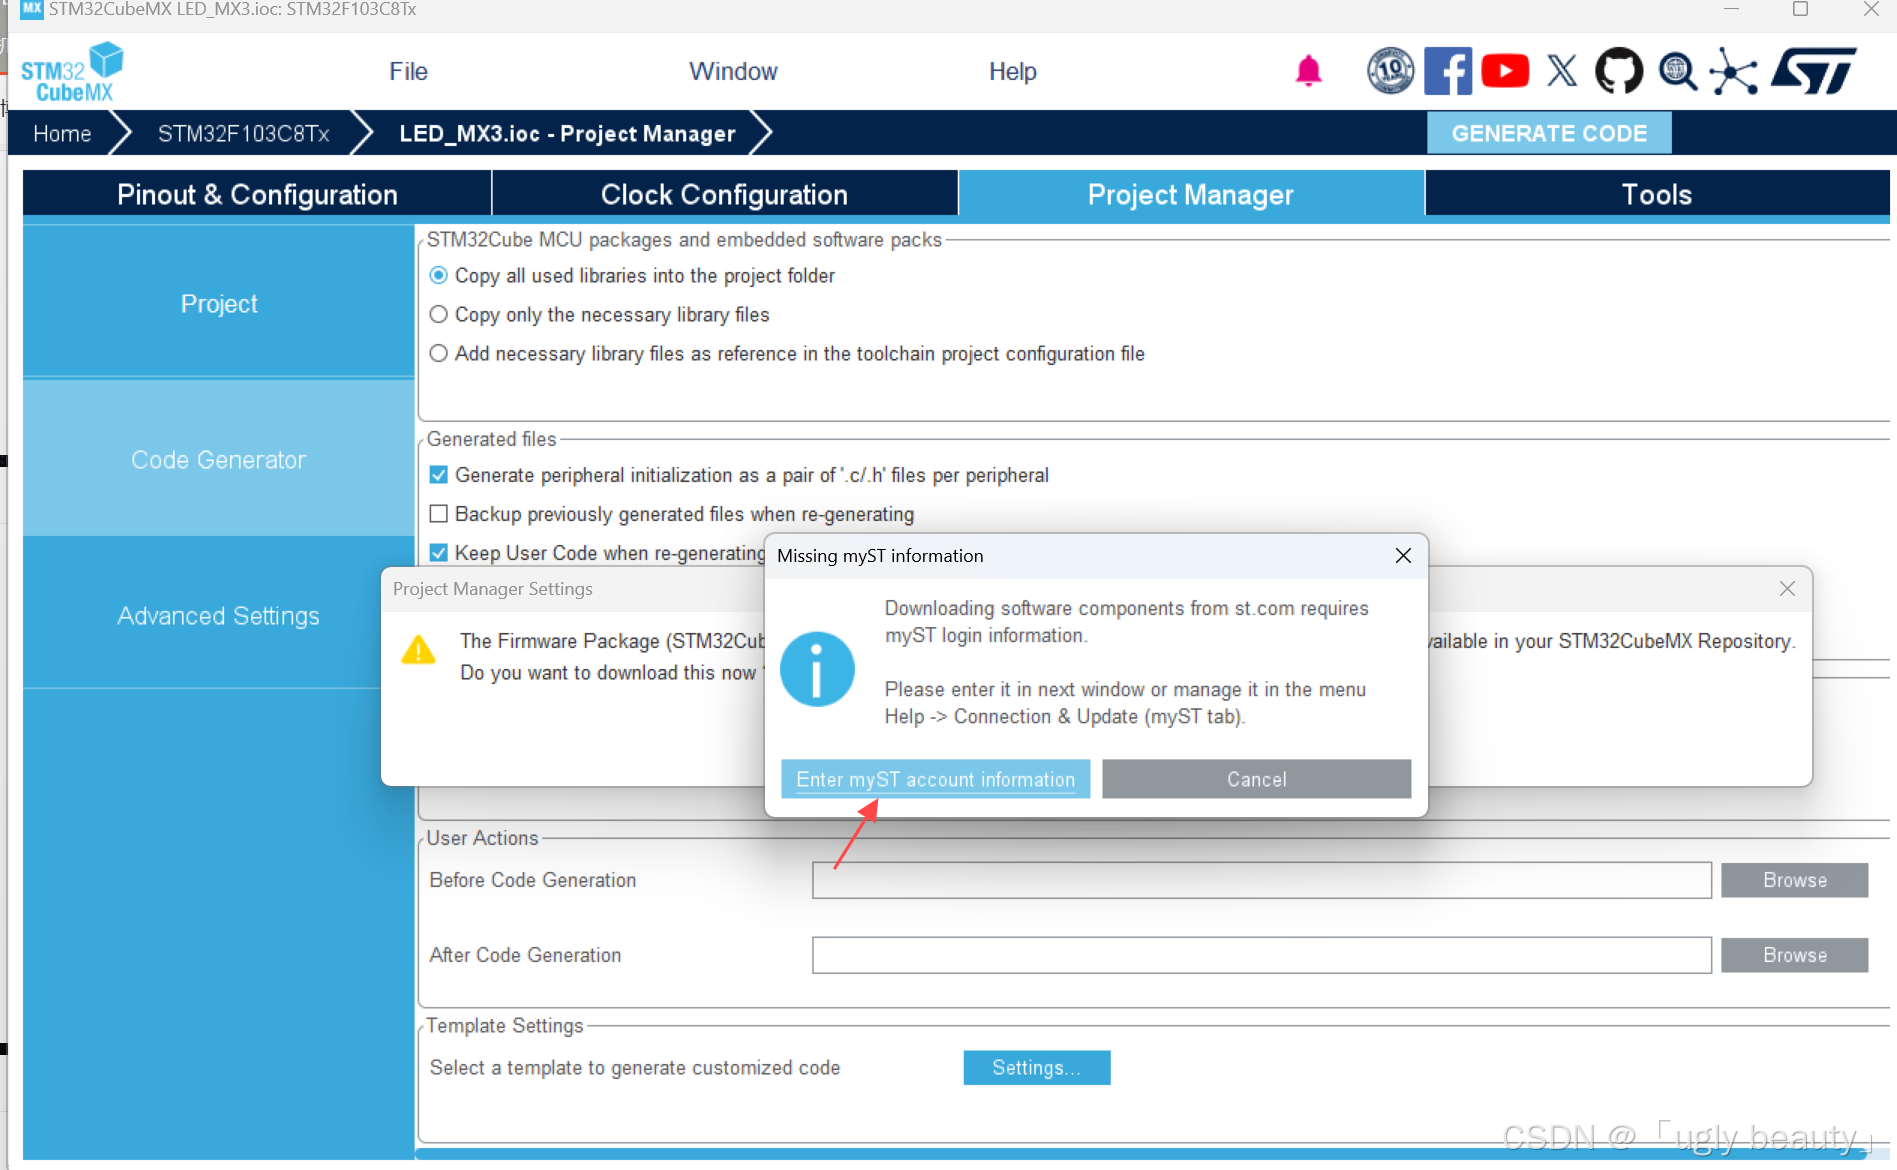Click the ST community network icon
This screenshot has height=1170, width=1897.
1733,71
